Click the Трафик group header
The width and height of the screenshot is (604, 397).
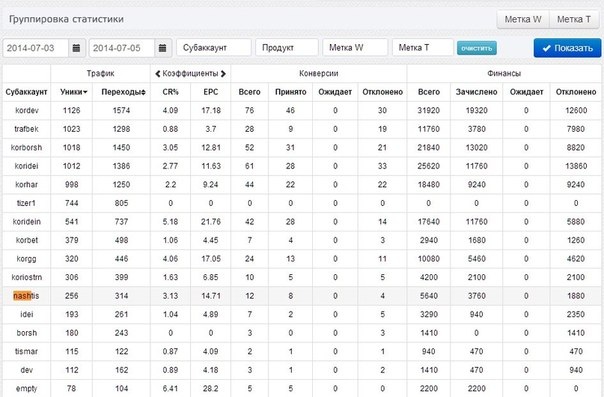[100, 74]
